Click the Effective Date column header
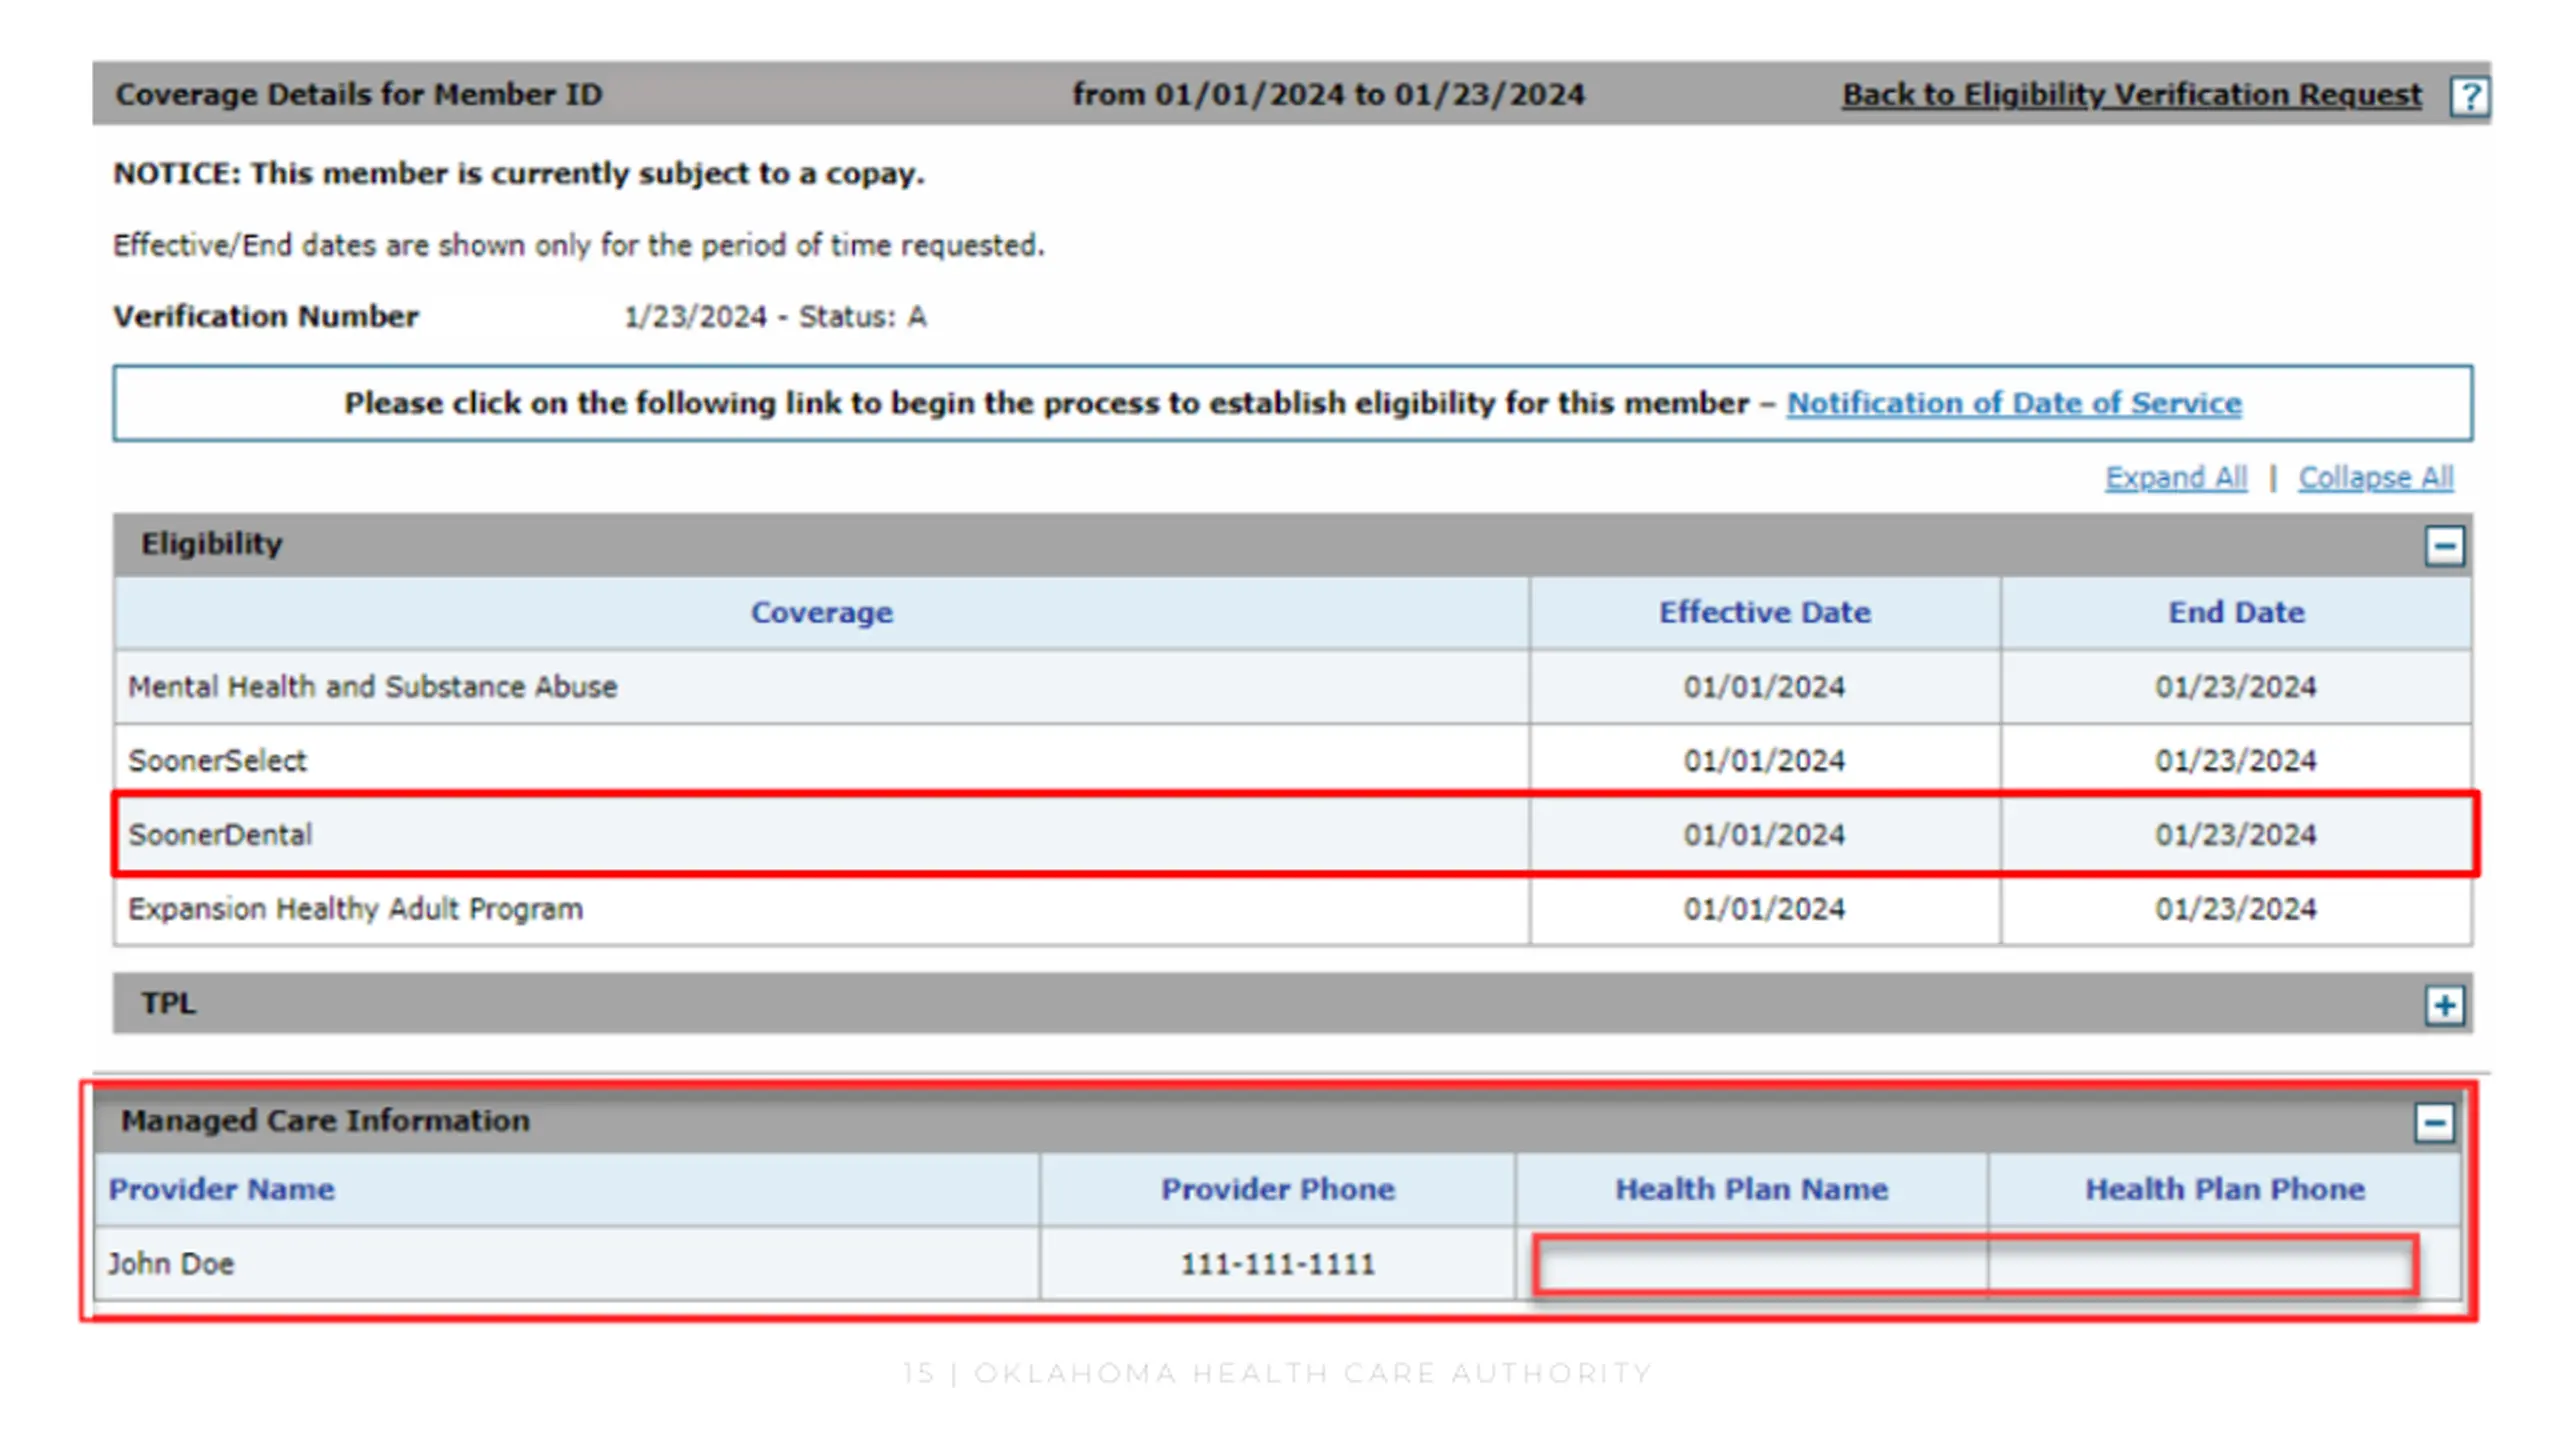 (1764, 612)
